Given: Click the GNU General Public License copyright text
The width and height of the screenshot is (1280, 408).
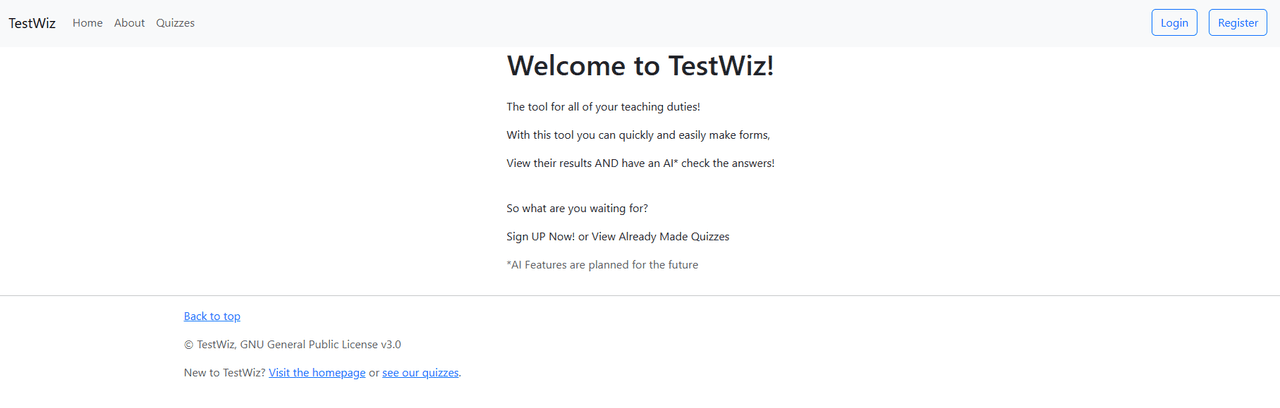Looking at the screenshot, I should [x=293, y=344].
